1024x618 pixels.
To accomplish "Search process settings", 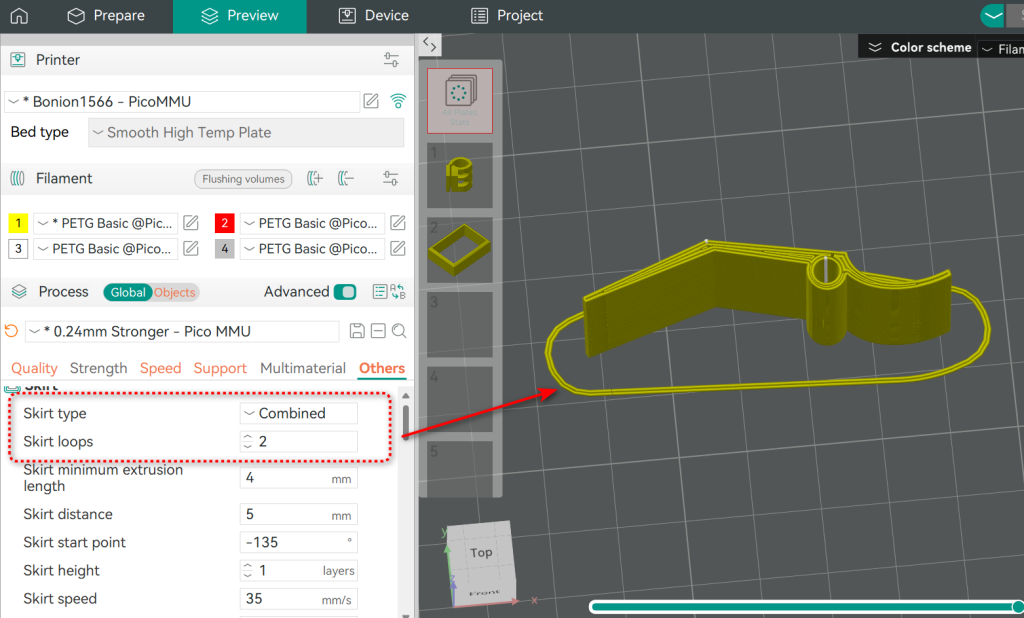I will tap(399, 331).
